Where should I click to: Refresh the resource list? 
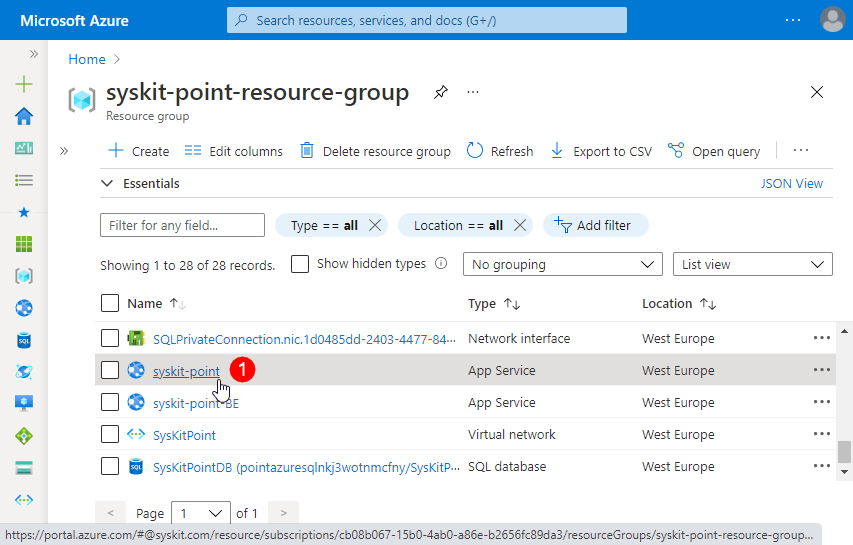pyautogui.click(x=500, y=151)
